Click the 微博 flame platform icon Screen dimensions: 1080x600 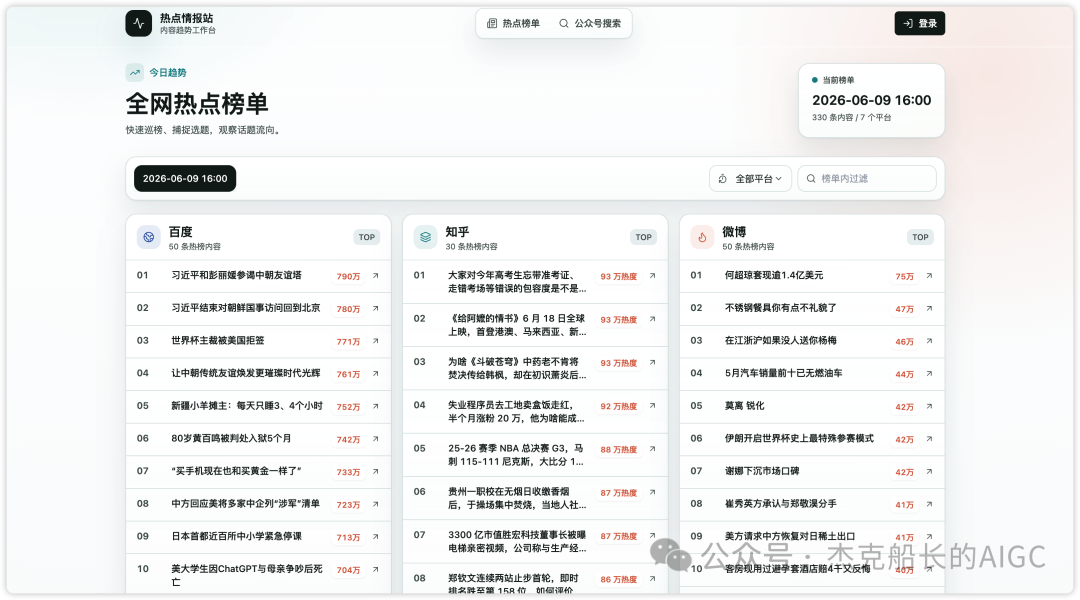[x=702, y=237]
